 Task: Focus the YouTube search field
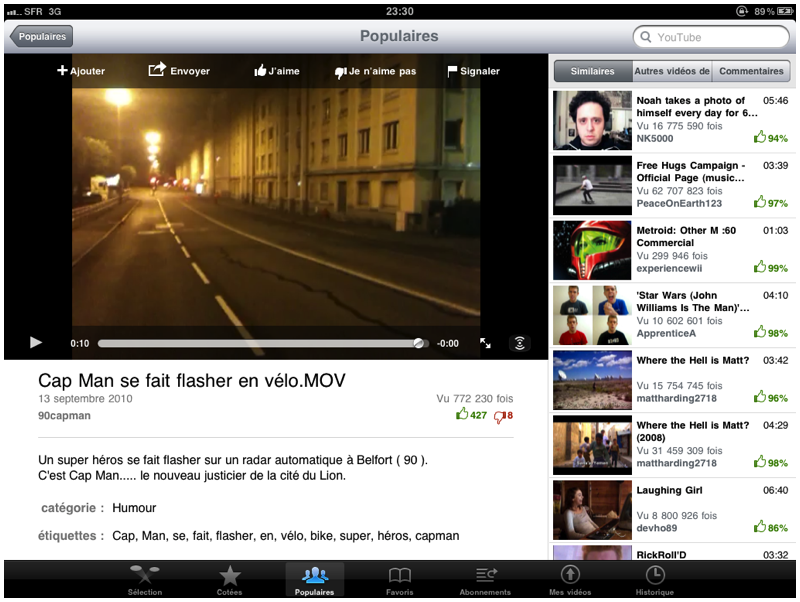(711, 37)
